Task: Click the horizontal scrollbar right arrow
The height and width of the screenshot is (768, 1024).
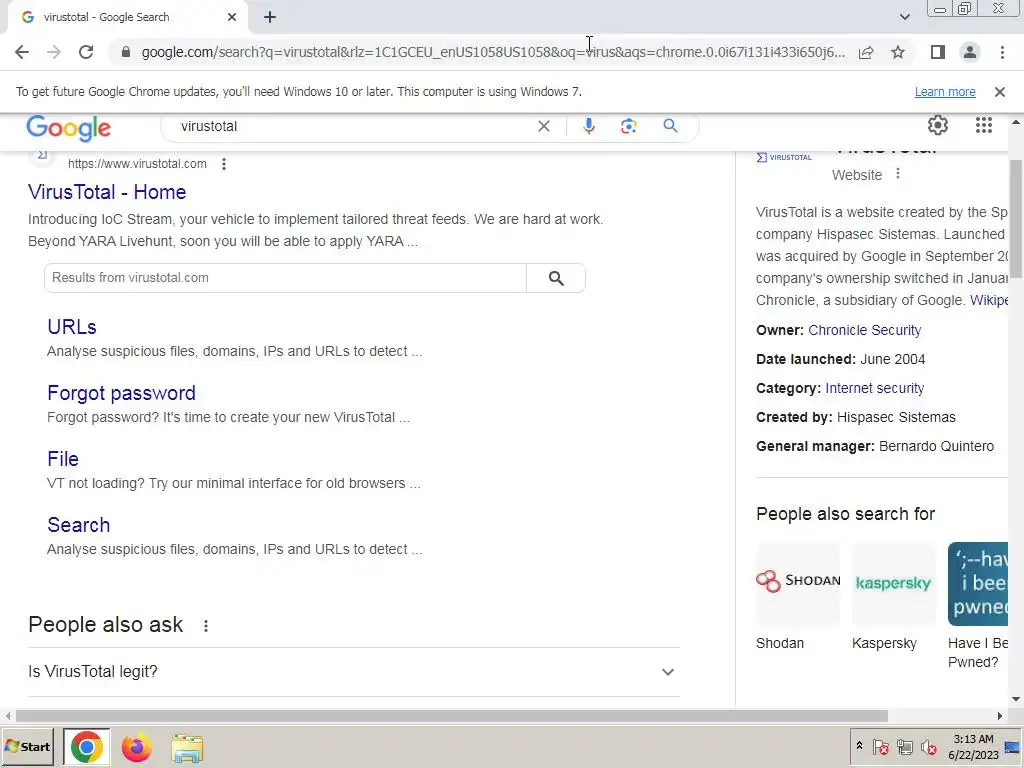Action: 1000,716
